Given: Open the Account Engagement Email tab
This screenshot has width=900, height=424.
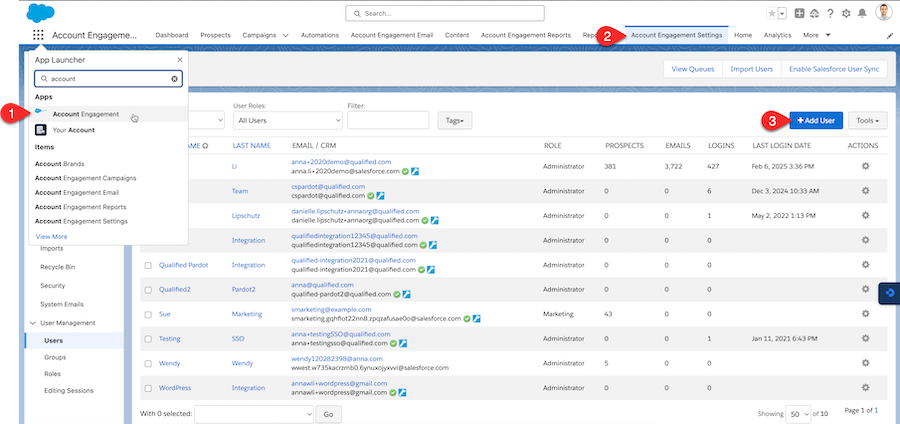Looking at the screenshot, I should pos(392,35).
